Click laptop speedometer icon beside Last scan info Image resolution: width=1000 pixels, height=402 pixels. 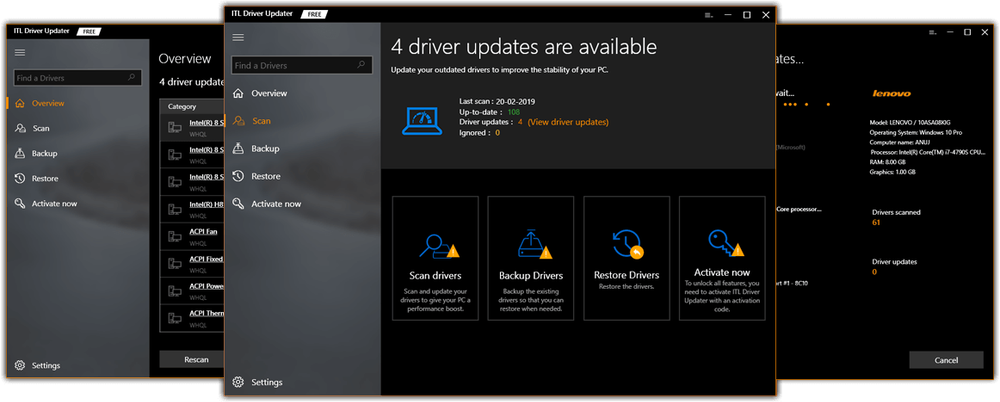pos(422,119)
